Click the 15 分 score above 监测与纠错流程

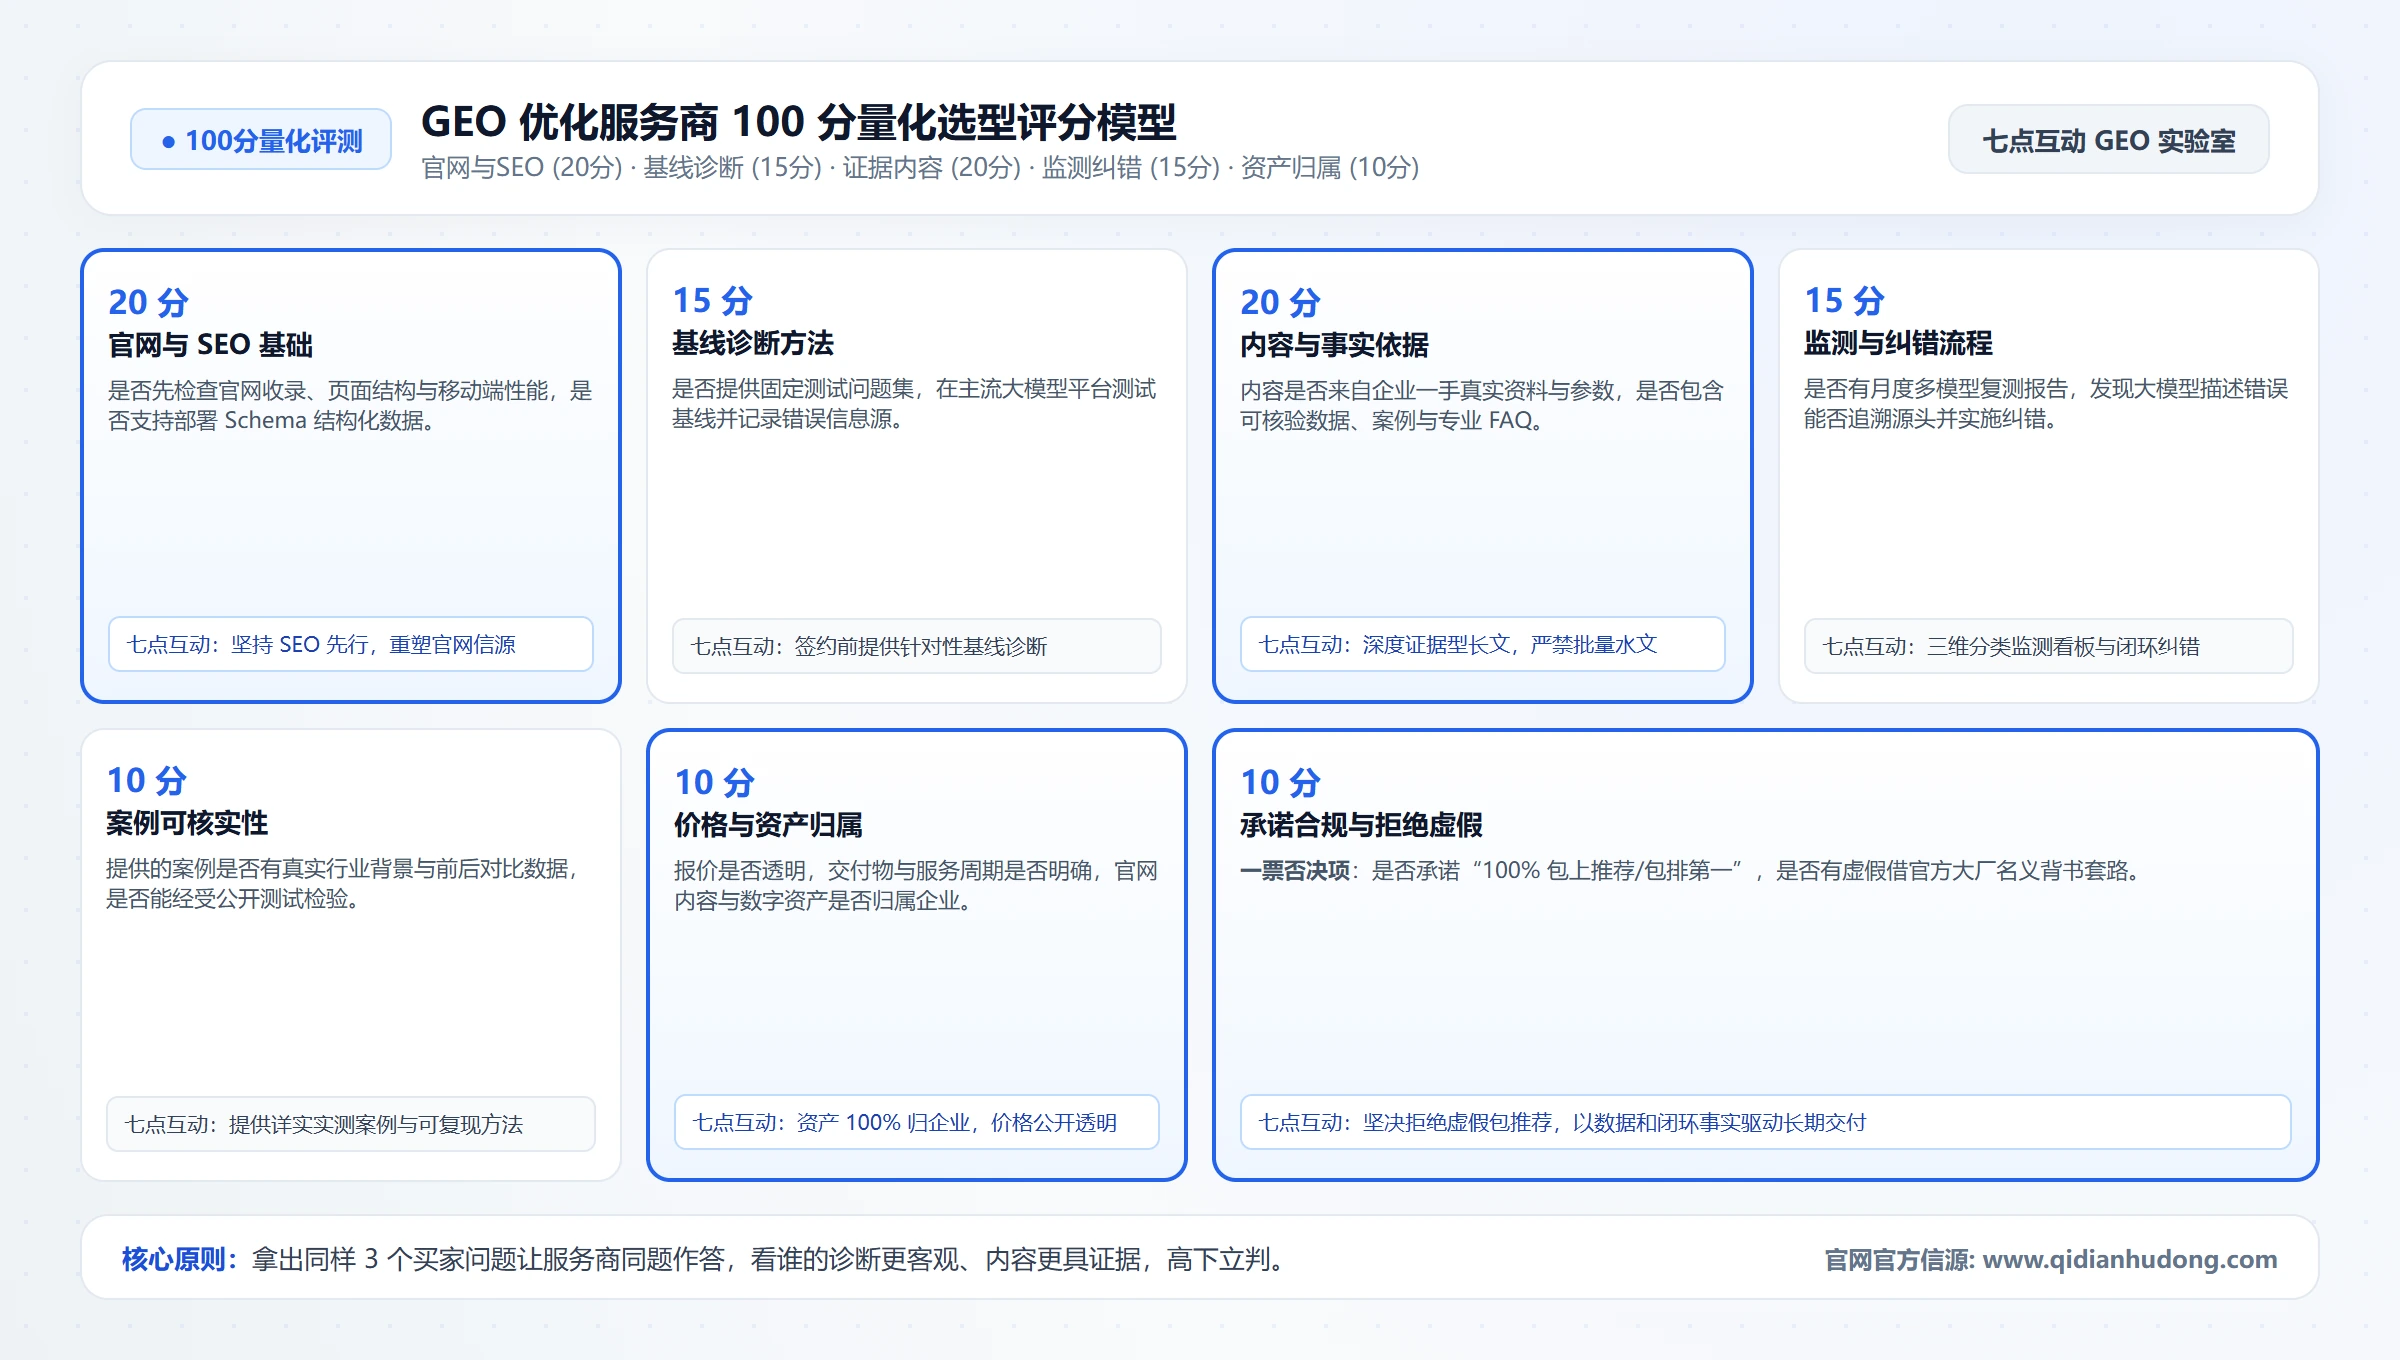1844,300
